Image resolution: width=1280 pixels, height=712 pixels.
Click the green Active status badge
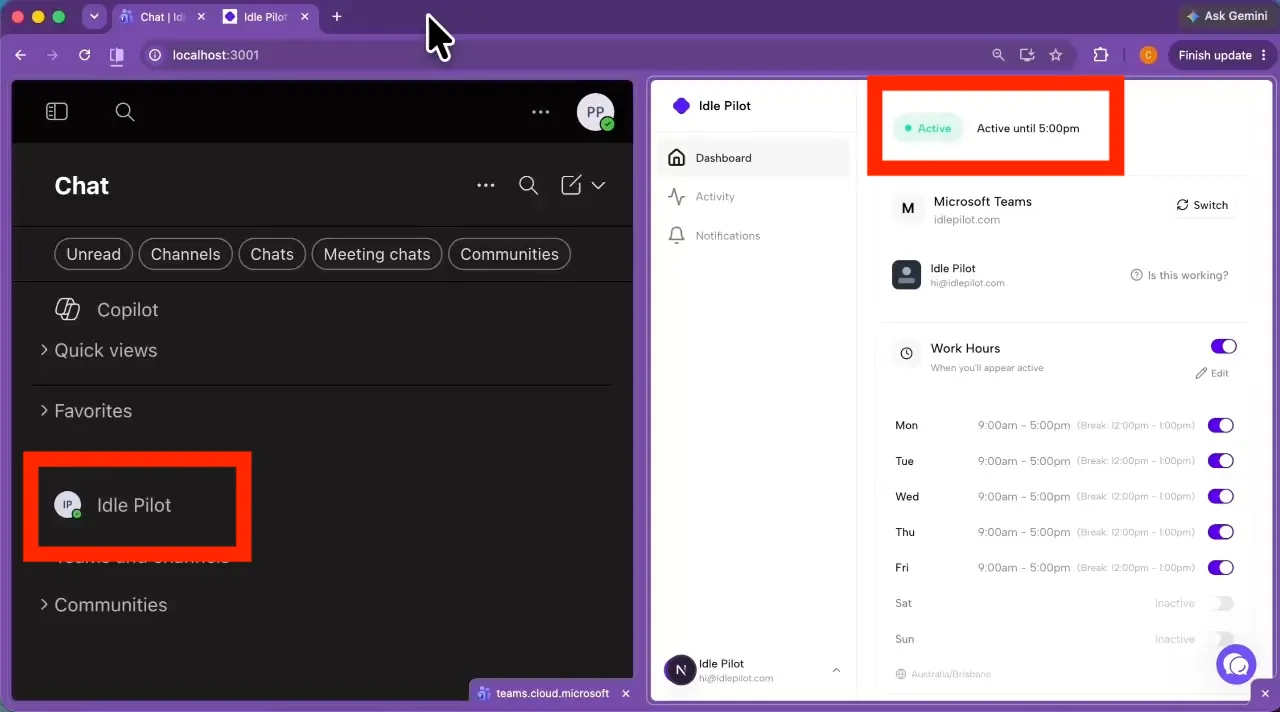pos(928,128)
